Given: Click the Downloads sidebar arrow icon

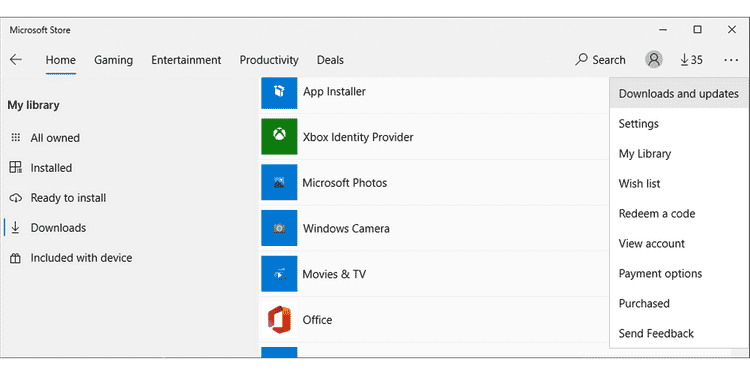Looking at the screenshot, I should (15, 228).
